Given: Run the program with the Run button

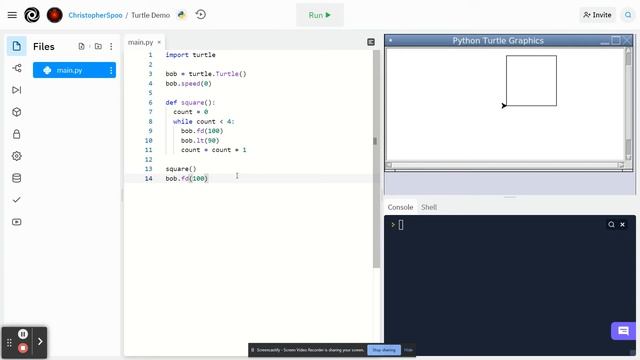Looking at the screenshot, I should click(320, 15).
